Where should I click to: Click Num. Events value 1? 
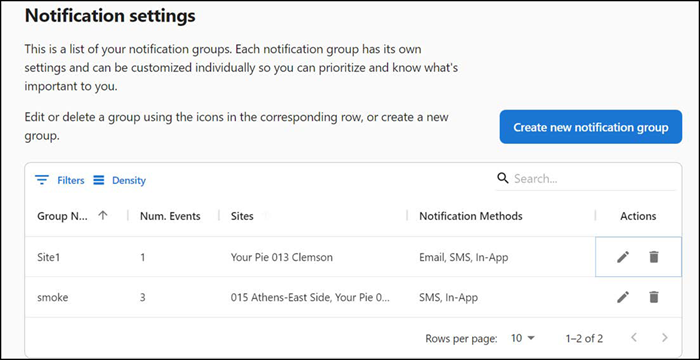click(142, 257)
